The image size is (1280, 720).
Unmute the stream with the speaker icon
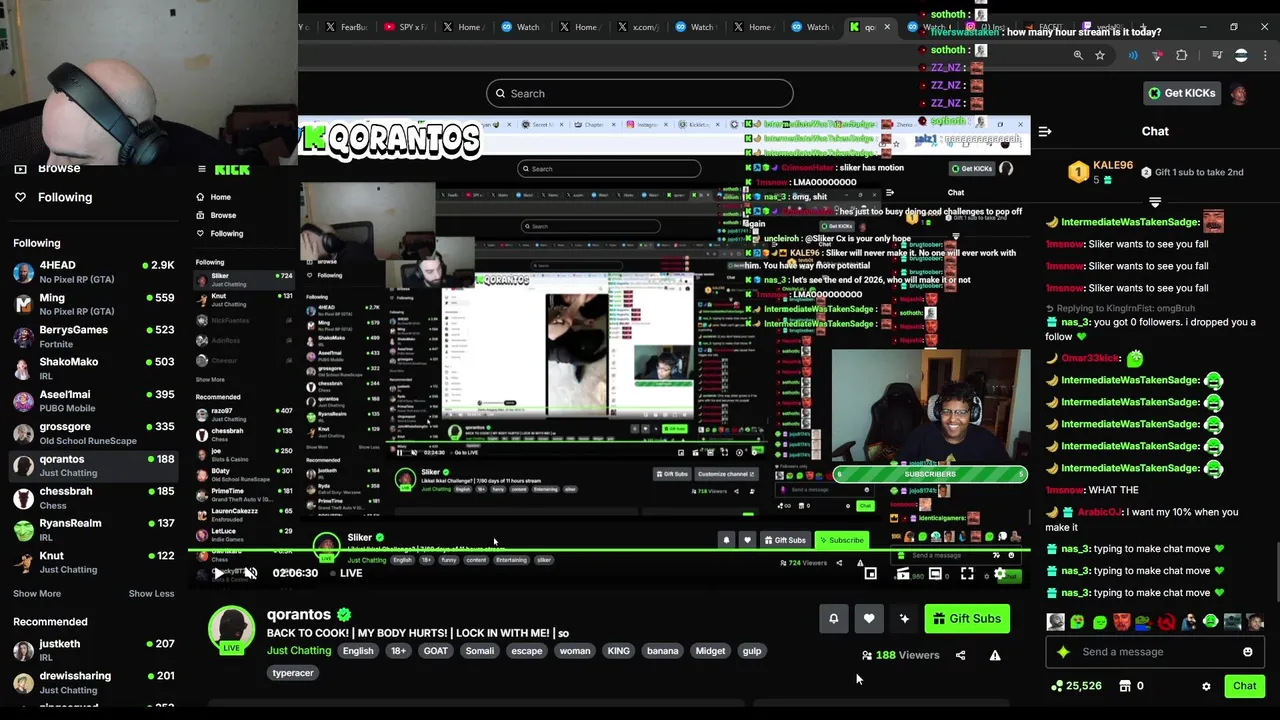(x=251, y=573)
